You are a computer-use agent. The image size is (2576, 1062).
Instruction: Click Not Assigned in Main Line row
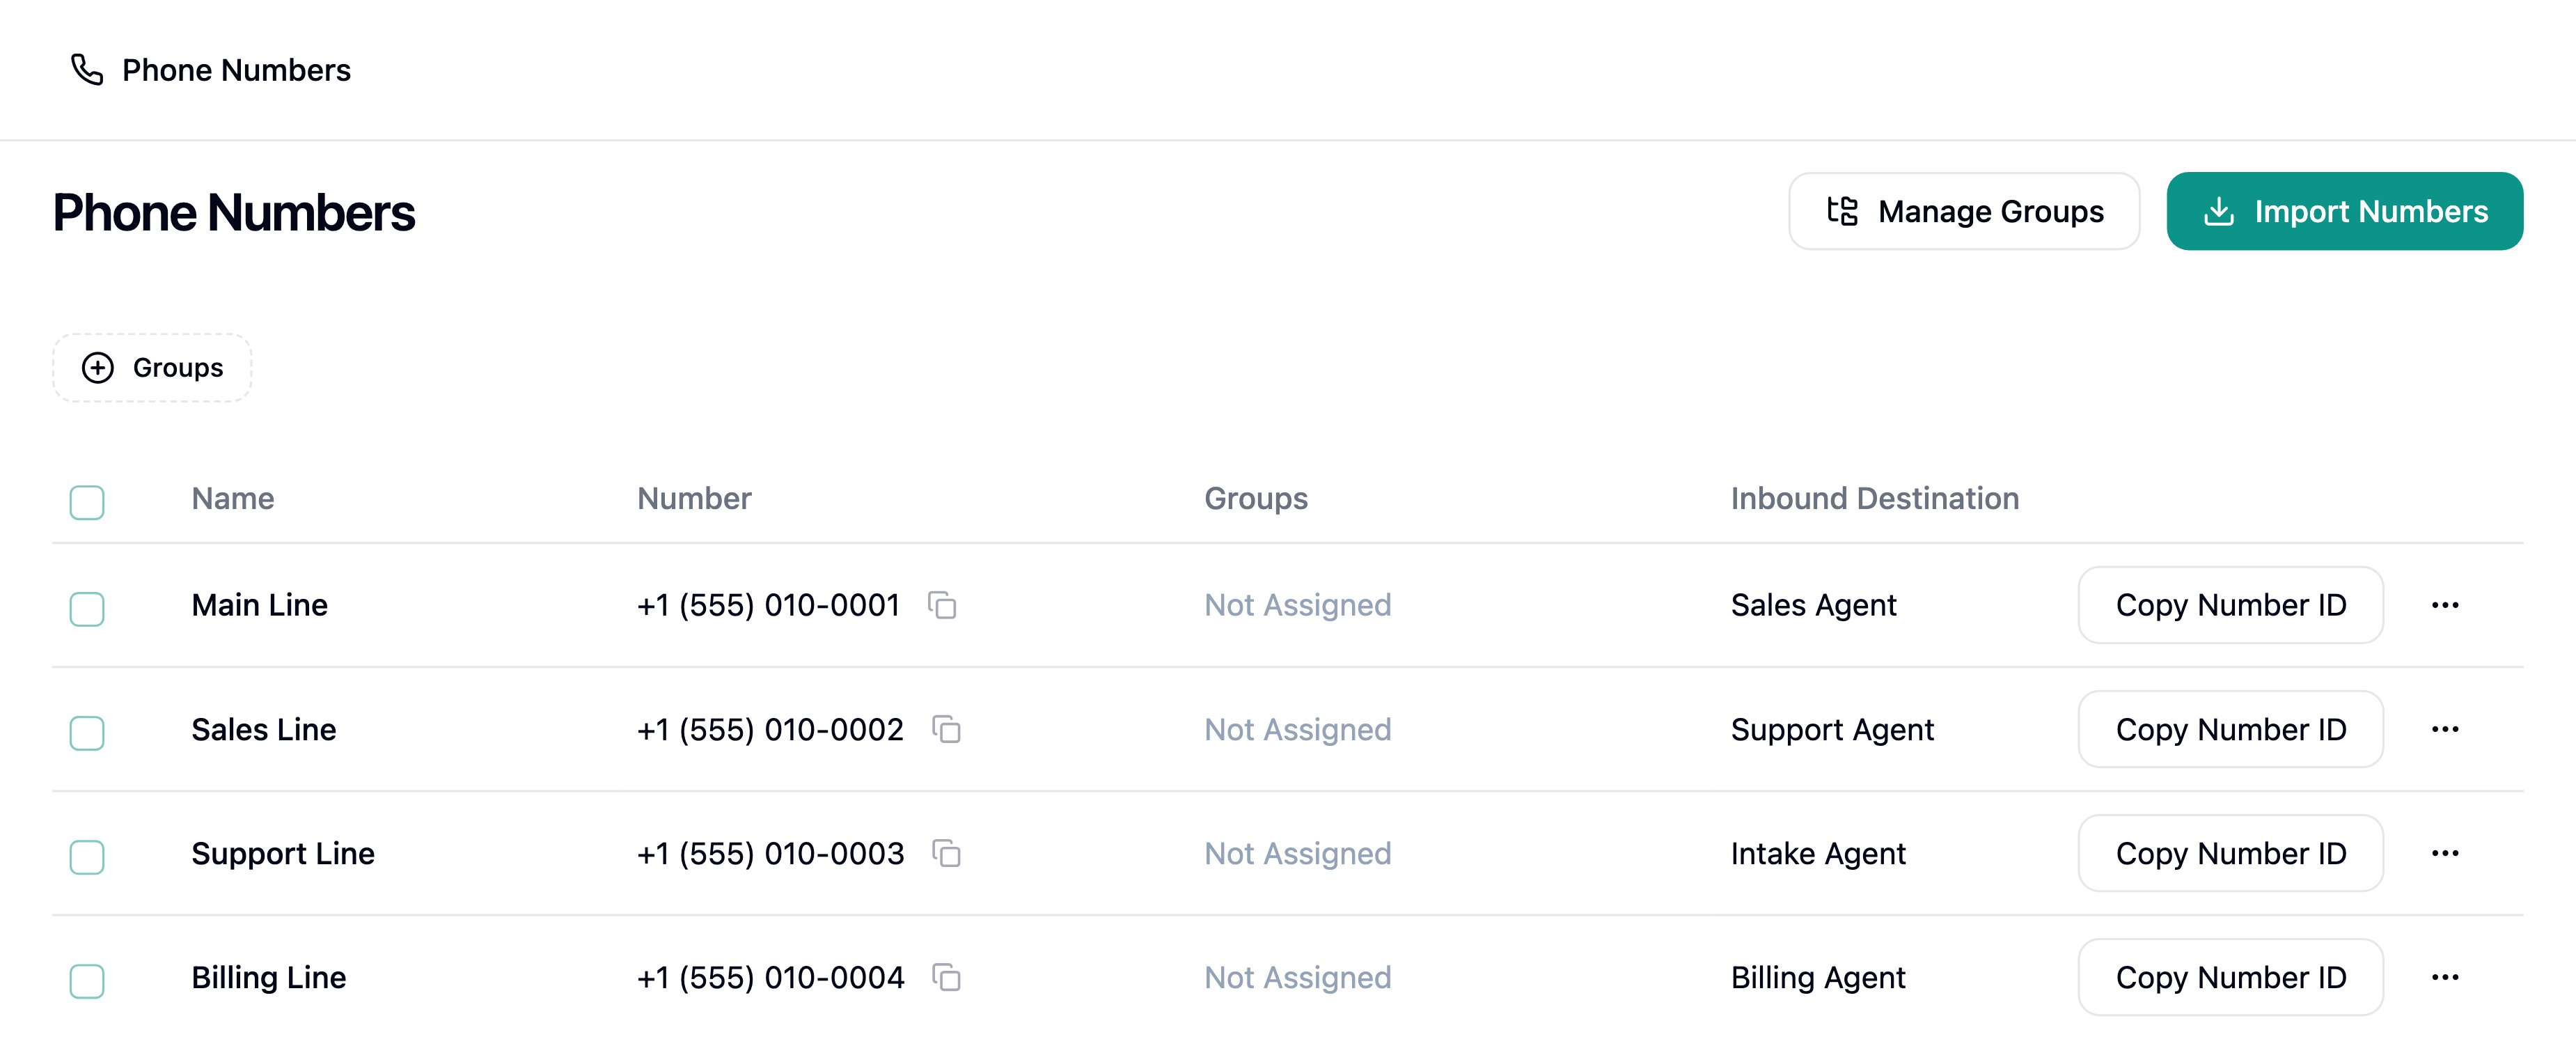coord(1298,605)
